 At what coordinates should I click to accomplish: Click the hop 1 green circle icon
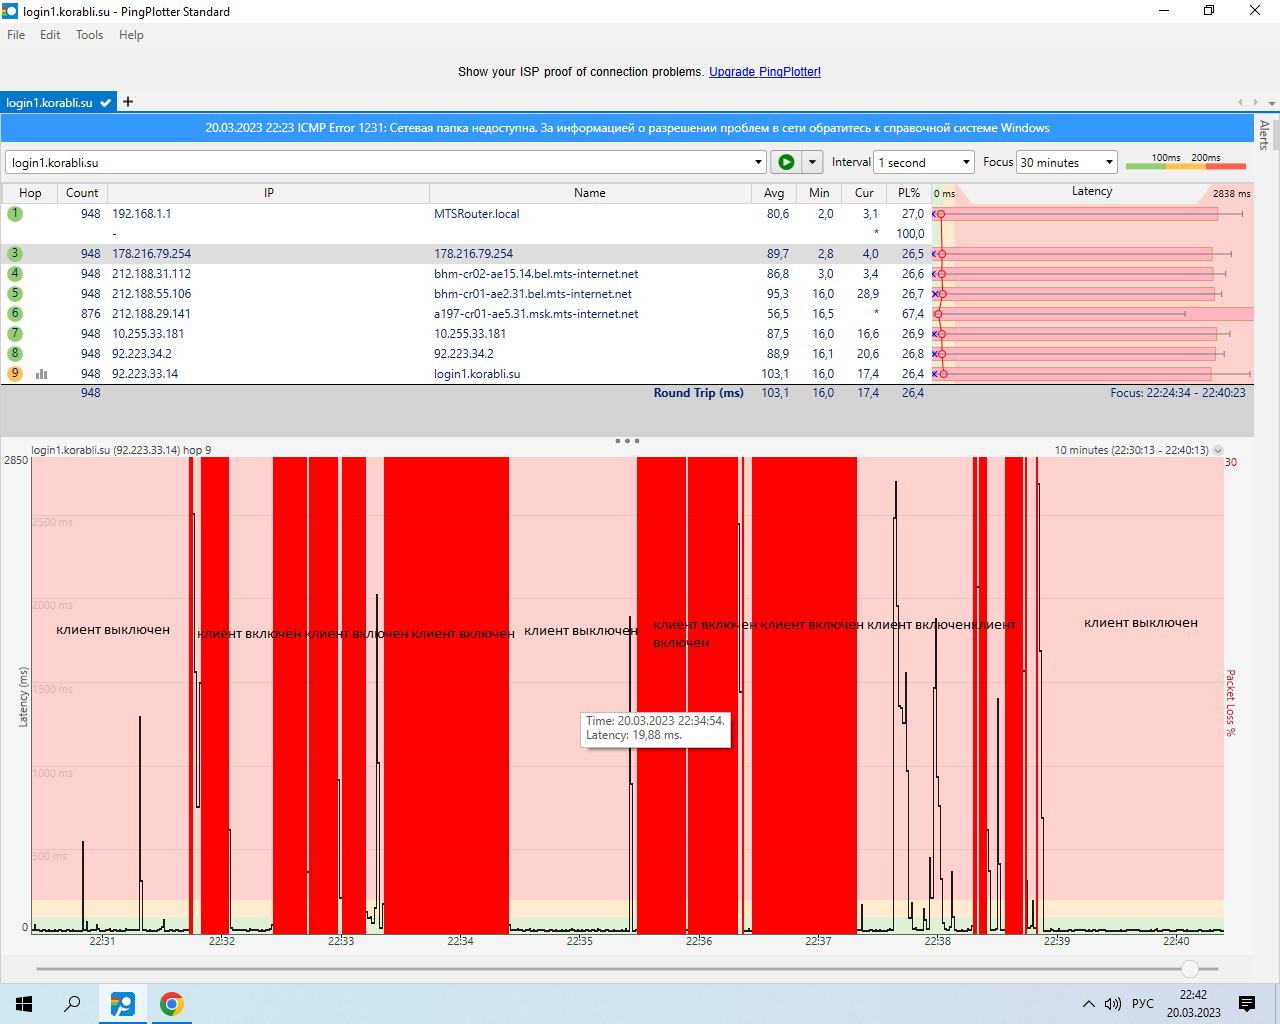click(14, 213)
